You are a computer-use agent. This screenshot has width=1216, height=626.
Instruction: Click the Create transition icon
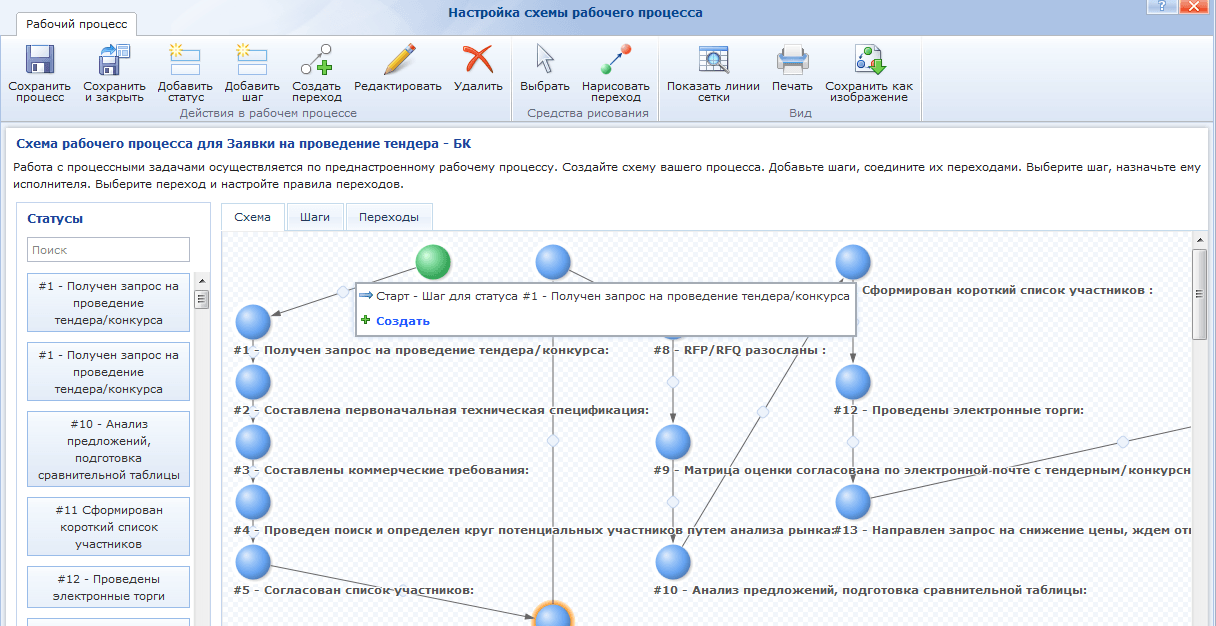[x=317, y=62]
